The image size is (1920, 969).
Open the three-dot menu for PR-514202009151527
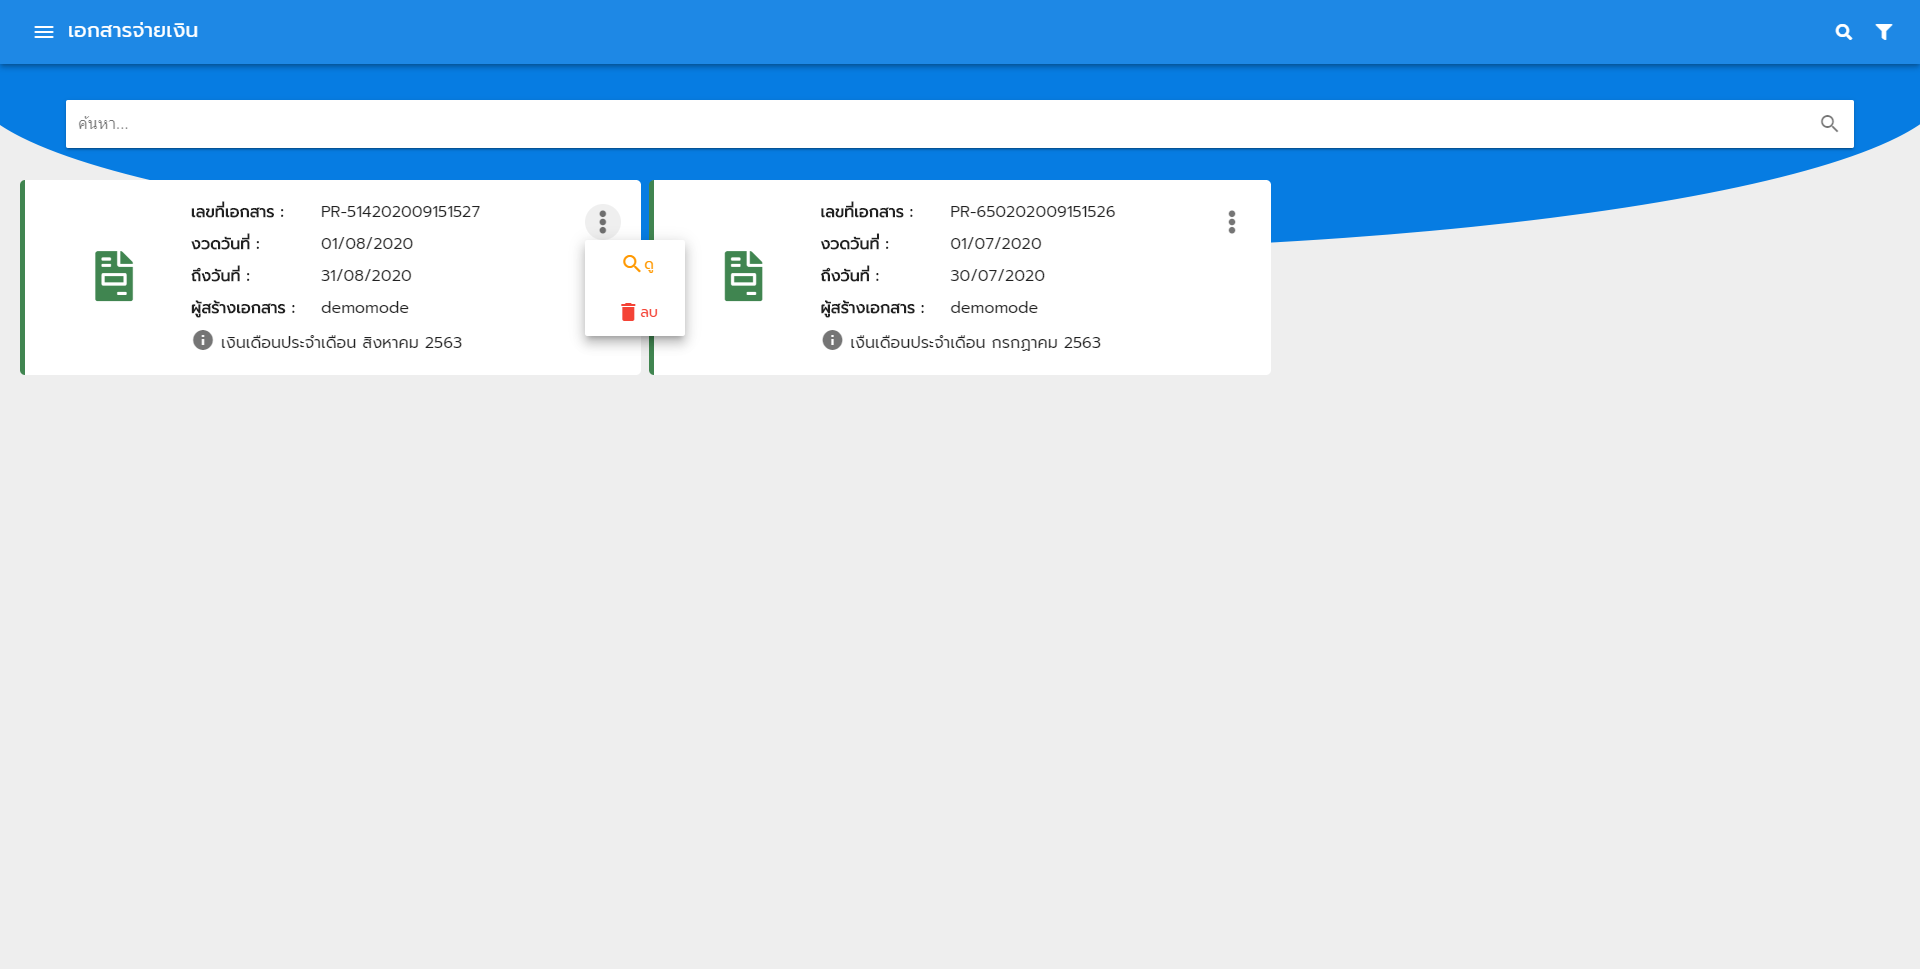coord(603,222)
